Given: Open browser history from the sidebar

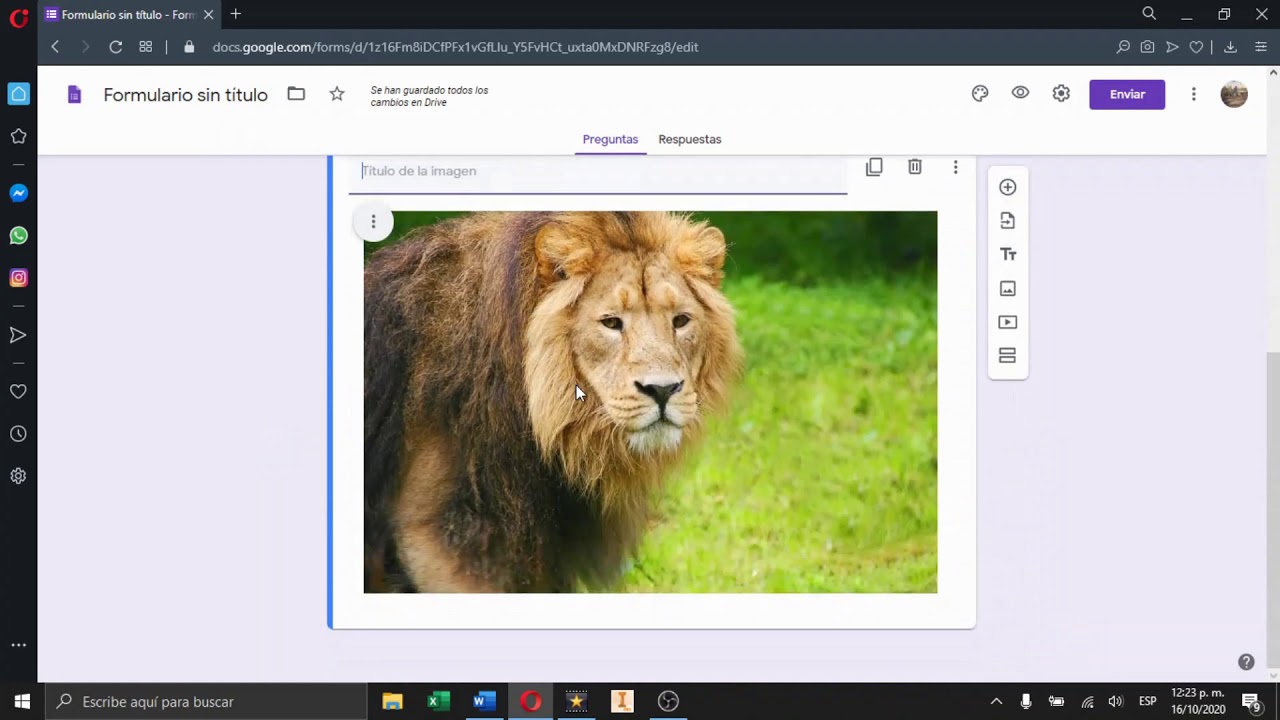Looking at the screenshot, I should 18,434.
